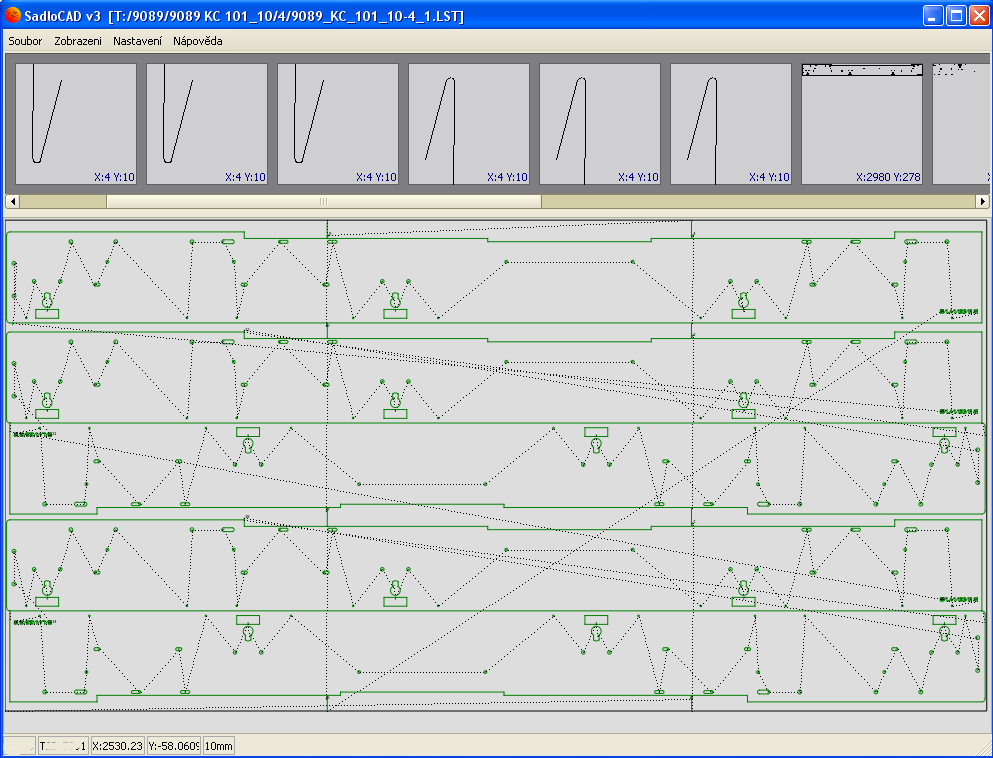This screenshot has height=758, width=993.
Task: Minimize the SadloCAD window
Action: (933, 15)
